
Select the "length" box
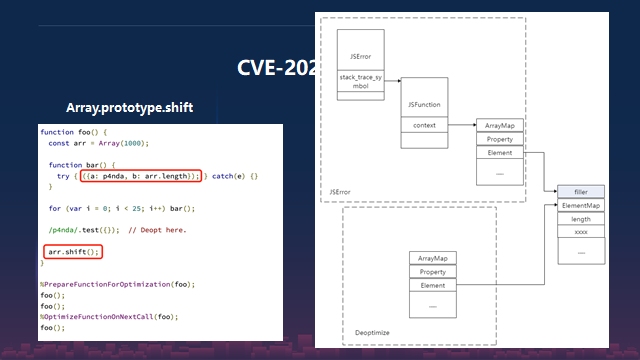581,219
